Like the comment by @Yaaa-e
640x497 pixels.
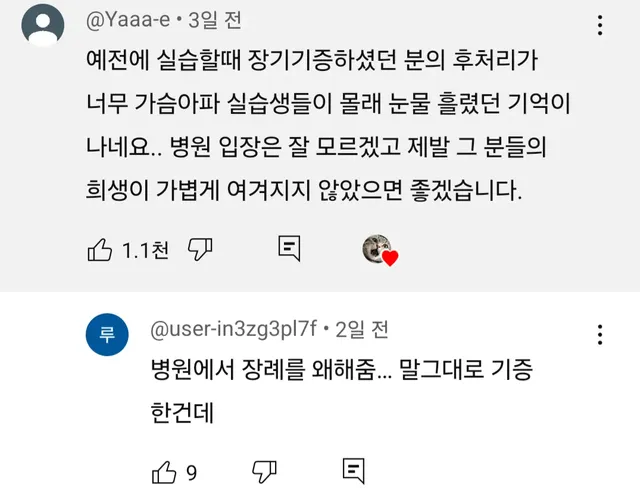tap(99, 250)
